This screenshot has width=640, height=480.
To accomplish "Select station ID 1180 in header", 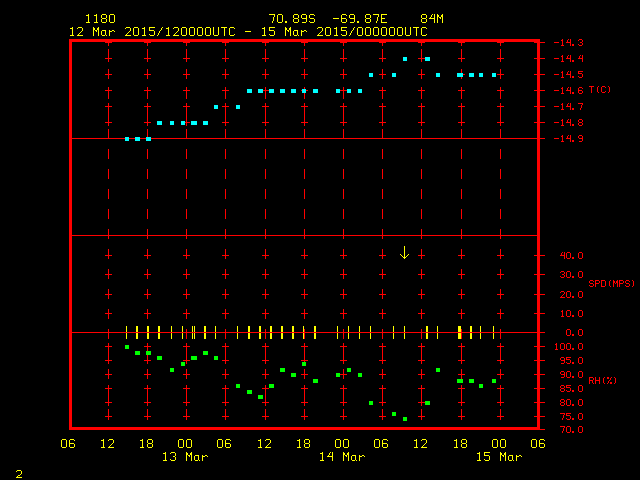I will click(x=99, y=19).
